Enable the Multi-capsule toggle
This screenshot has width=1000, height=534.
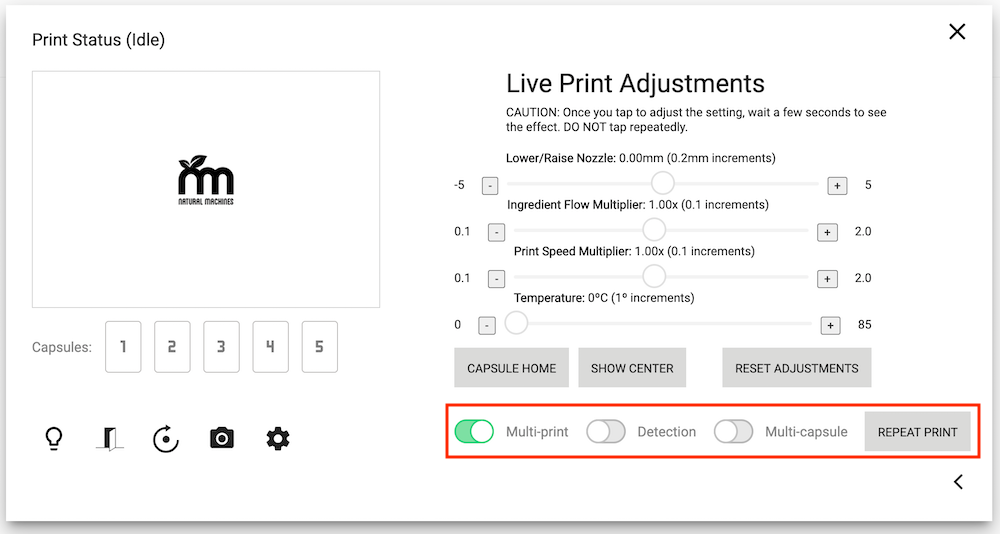point(733,431)
